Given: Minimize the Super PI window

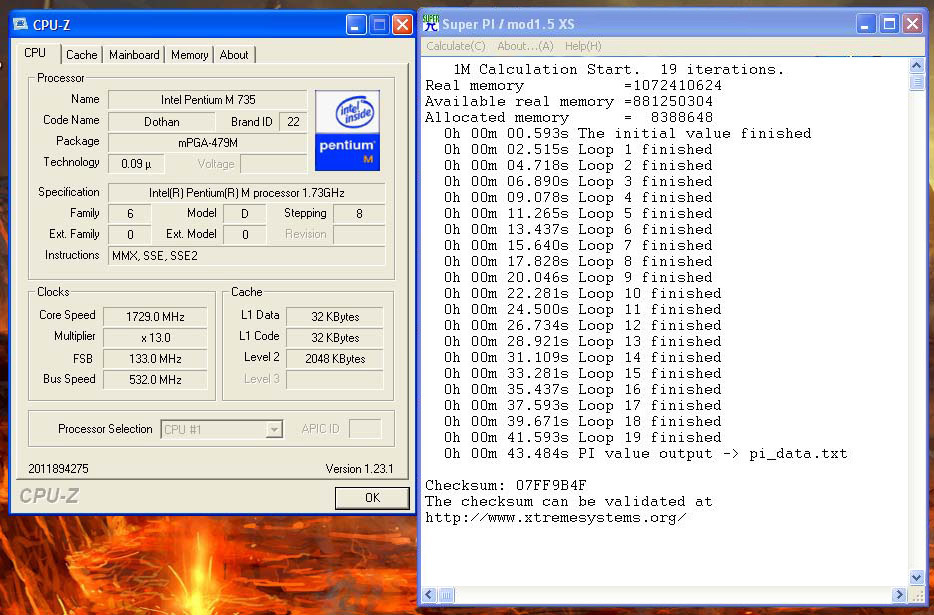Looking at the screenshot, I should pos(865,24).
